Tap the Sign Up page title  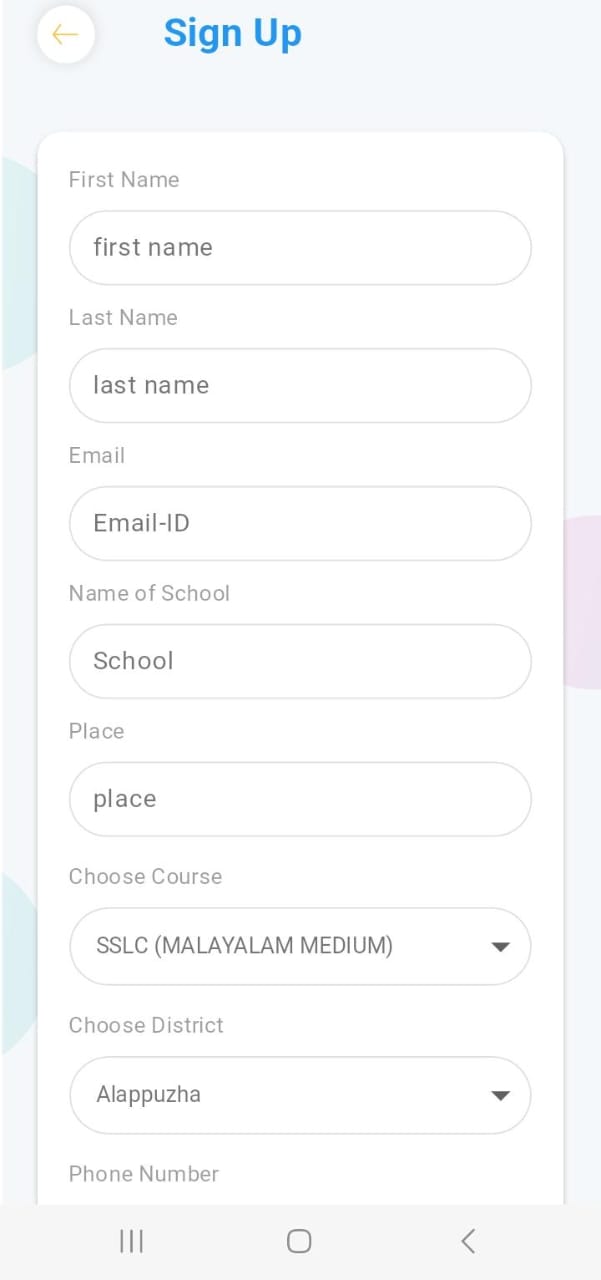tap(232, 33)
